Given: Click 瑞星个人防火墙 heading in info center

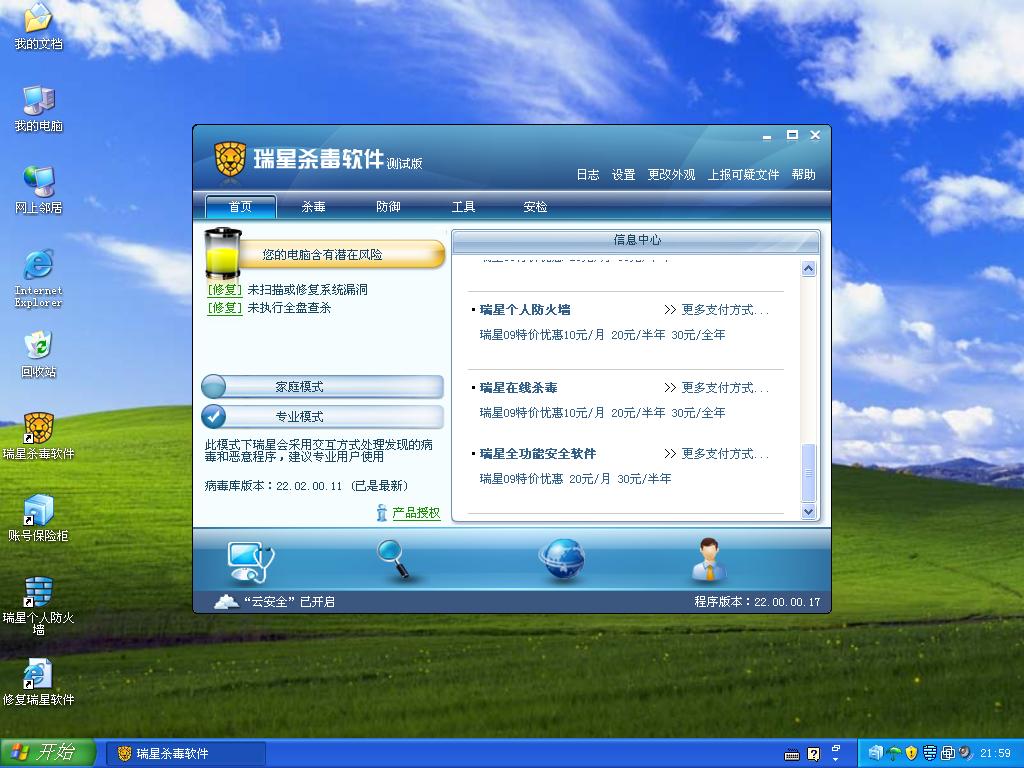Looking at the screenshot, I should [525, 310].
